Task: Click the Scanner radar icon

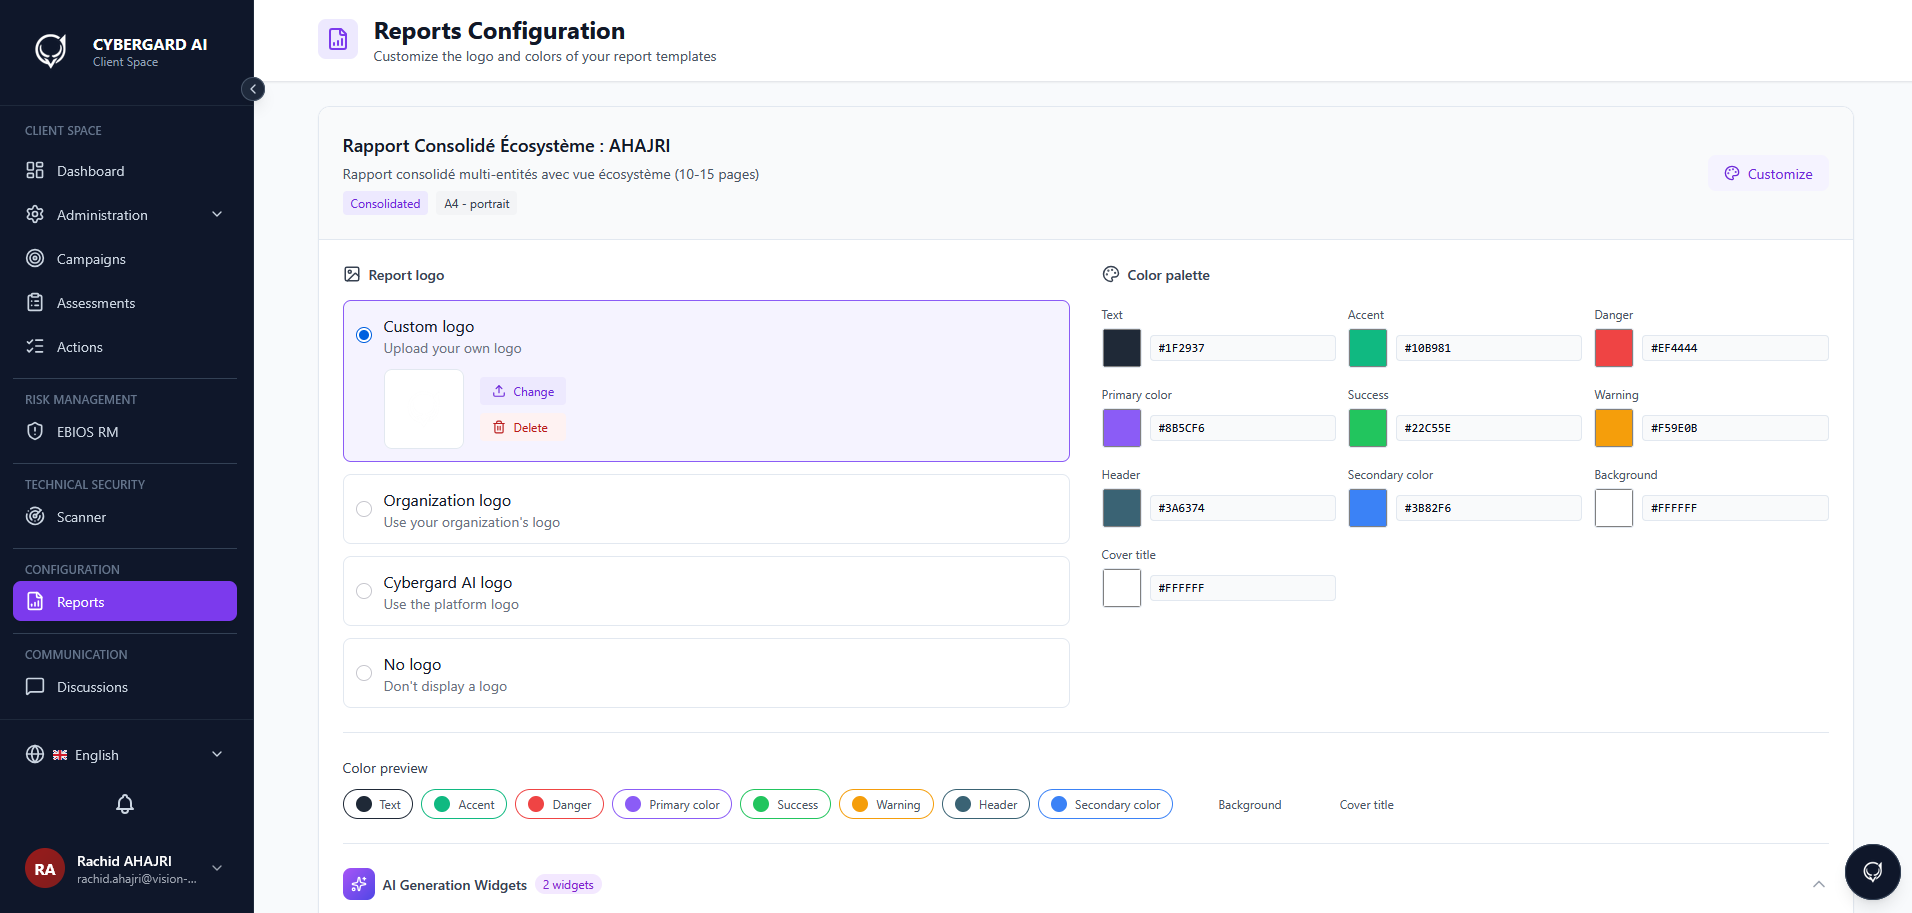Action: coord(35,516)
